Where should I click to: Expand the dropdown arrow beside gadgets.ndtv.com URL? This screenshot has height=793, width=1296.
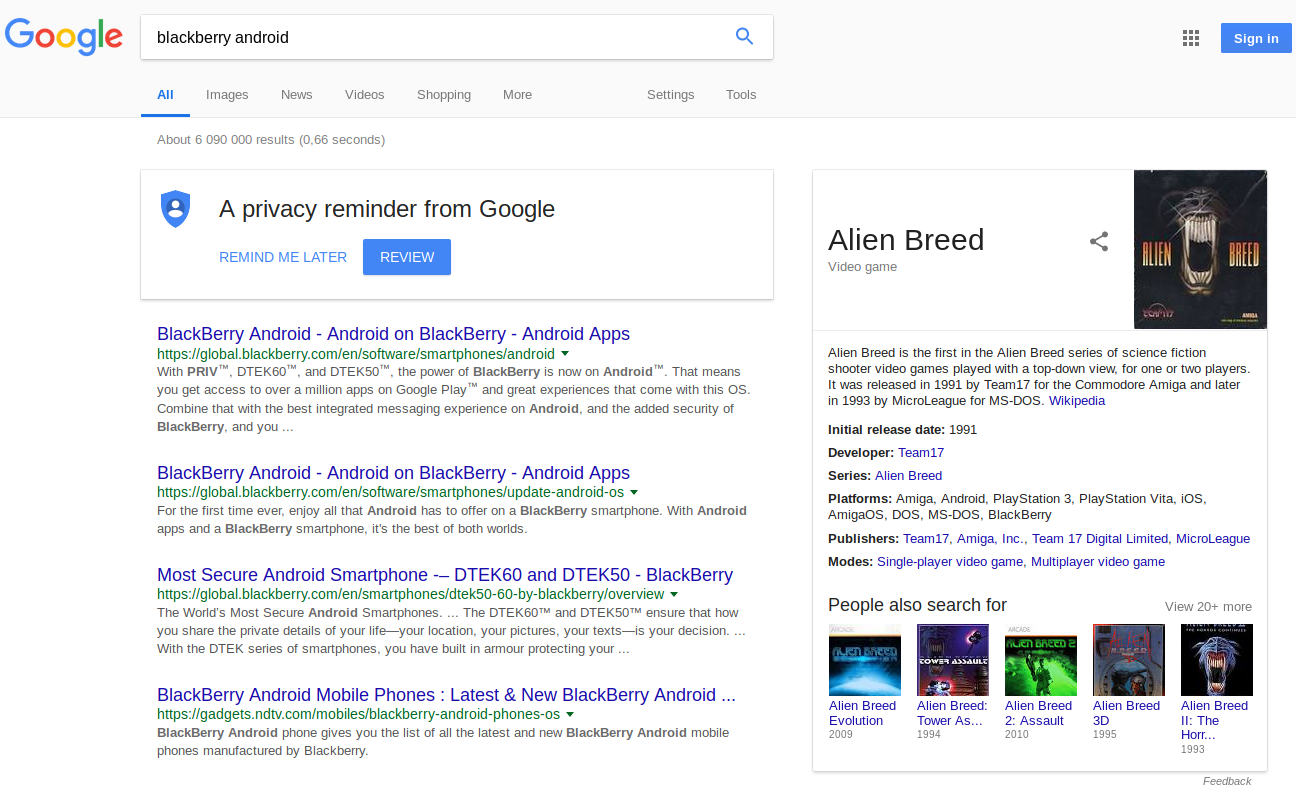(x=570, y=715)
